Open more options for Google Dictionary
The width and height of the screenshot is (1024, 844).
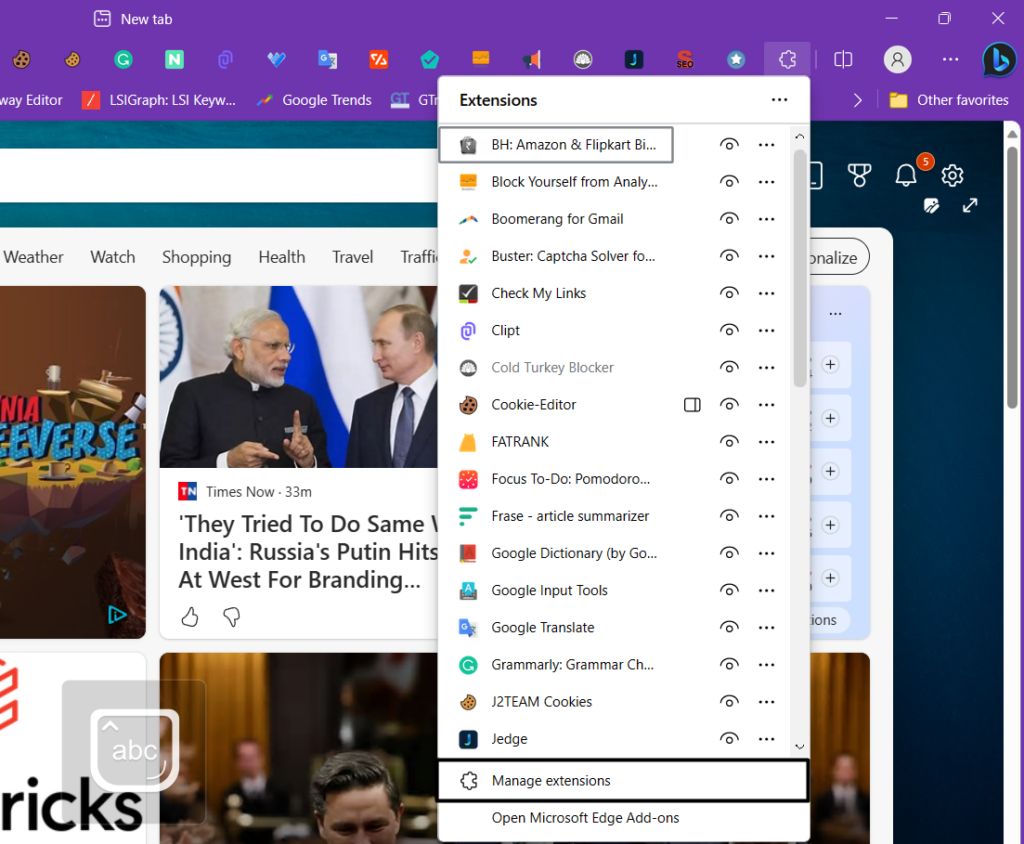click(x=766, y=553)
